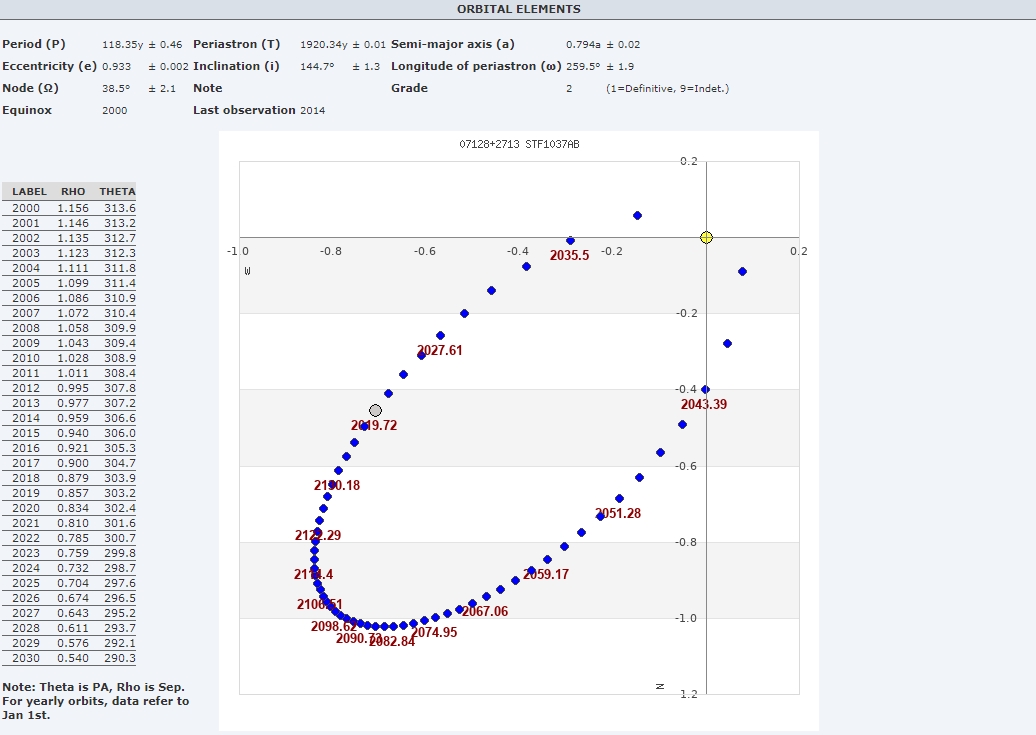Click the LABEL column header in ephemeris table

point(30,191)
